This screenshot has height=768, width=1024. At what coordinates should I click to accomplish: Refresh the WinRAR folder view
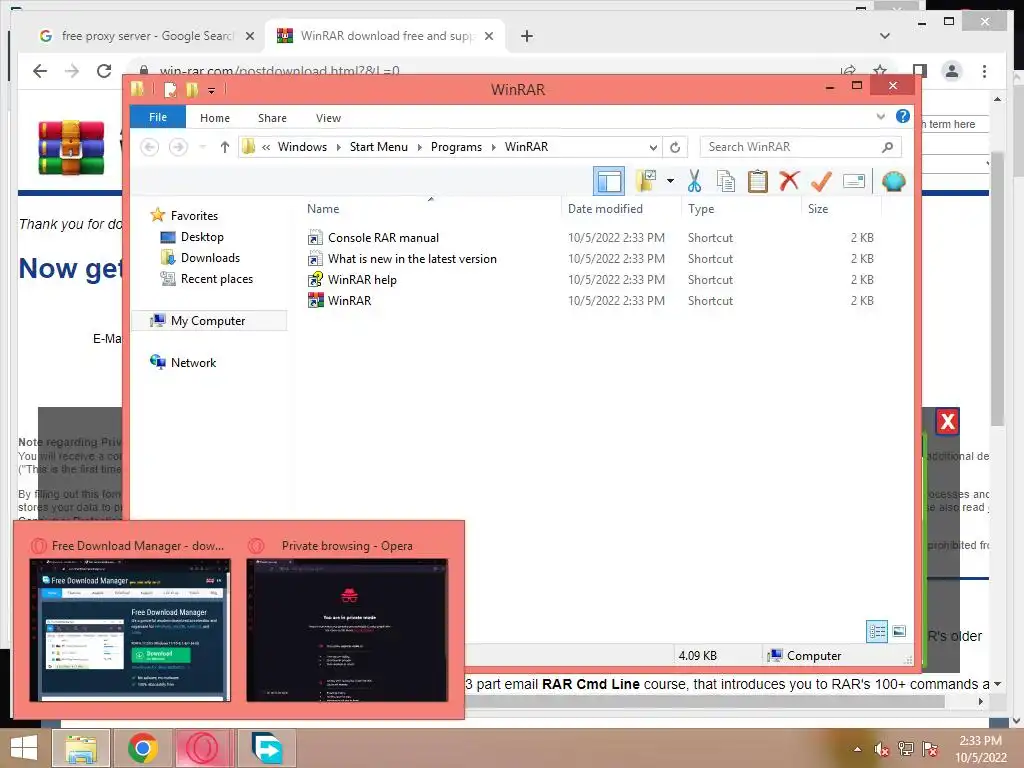point(675,148)
